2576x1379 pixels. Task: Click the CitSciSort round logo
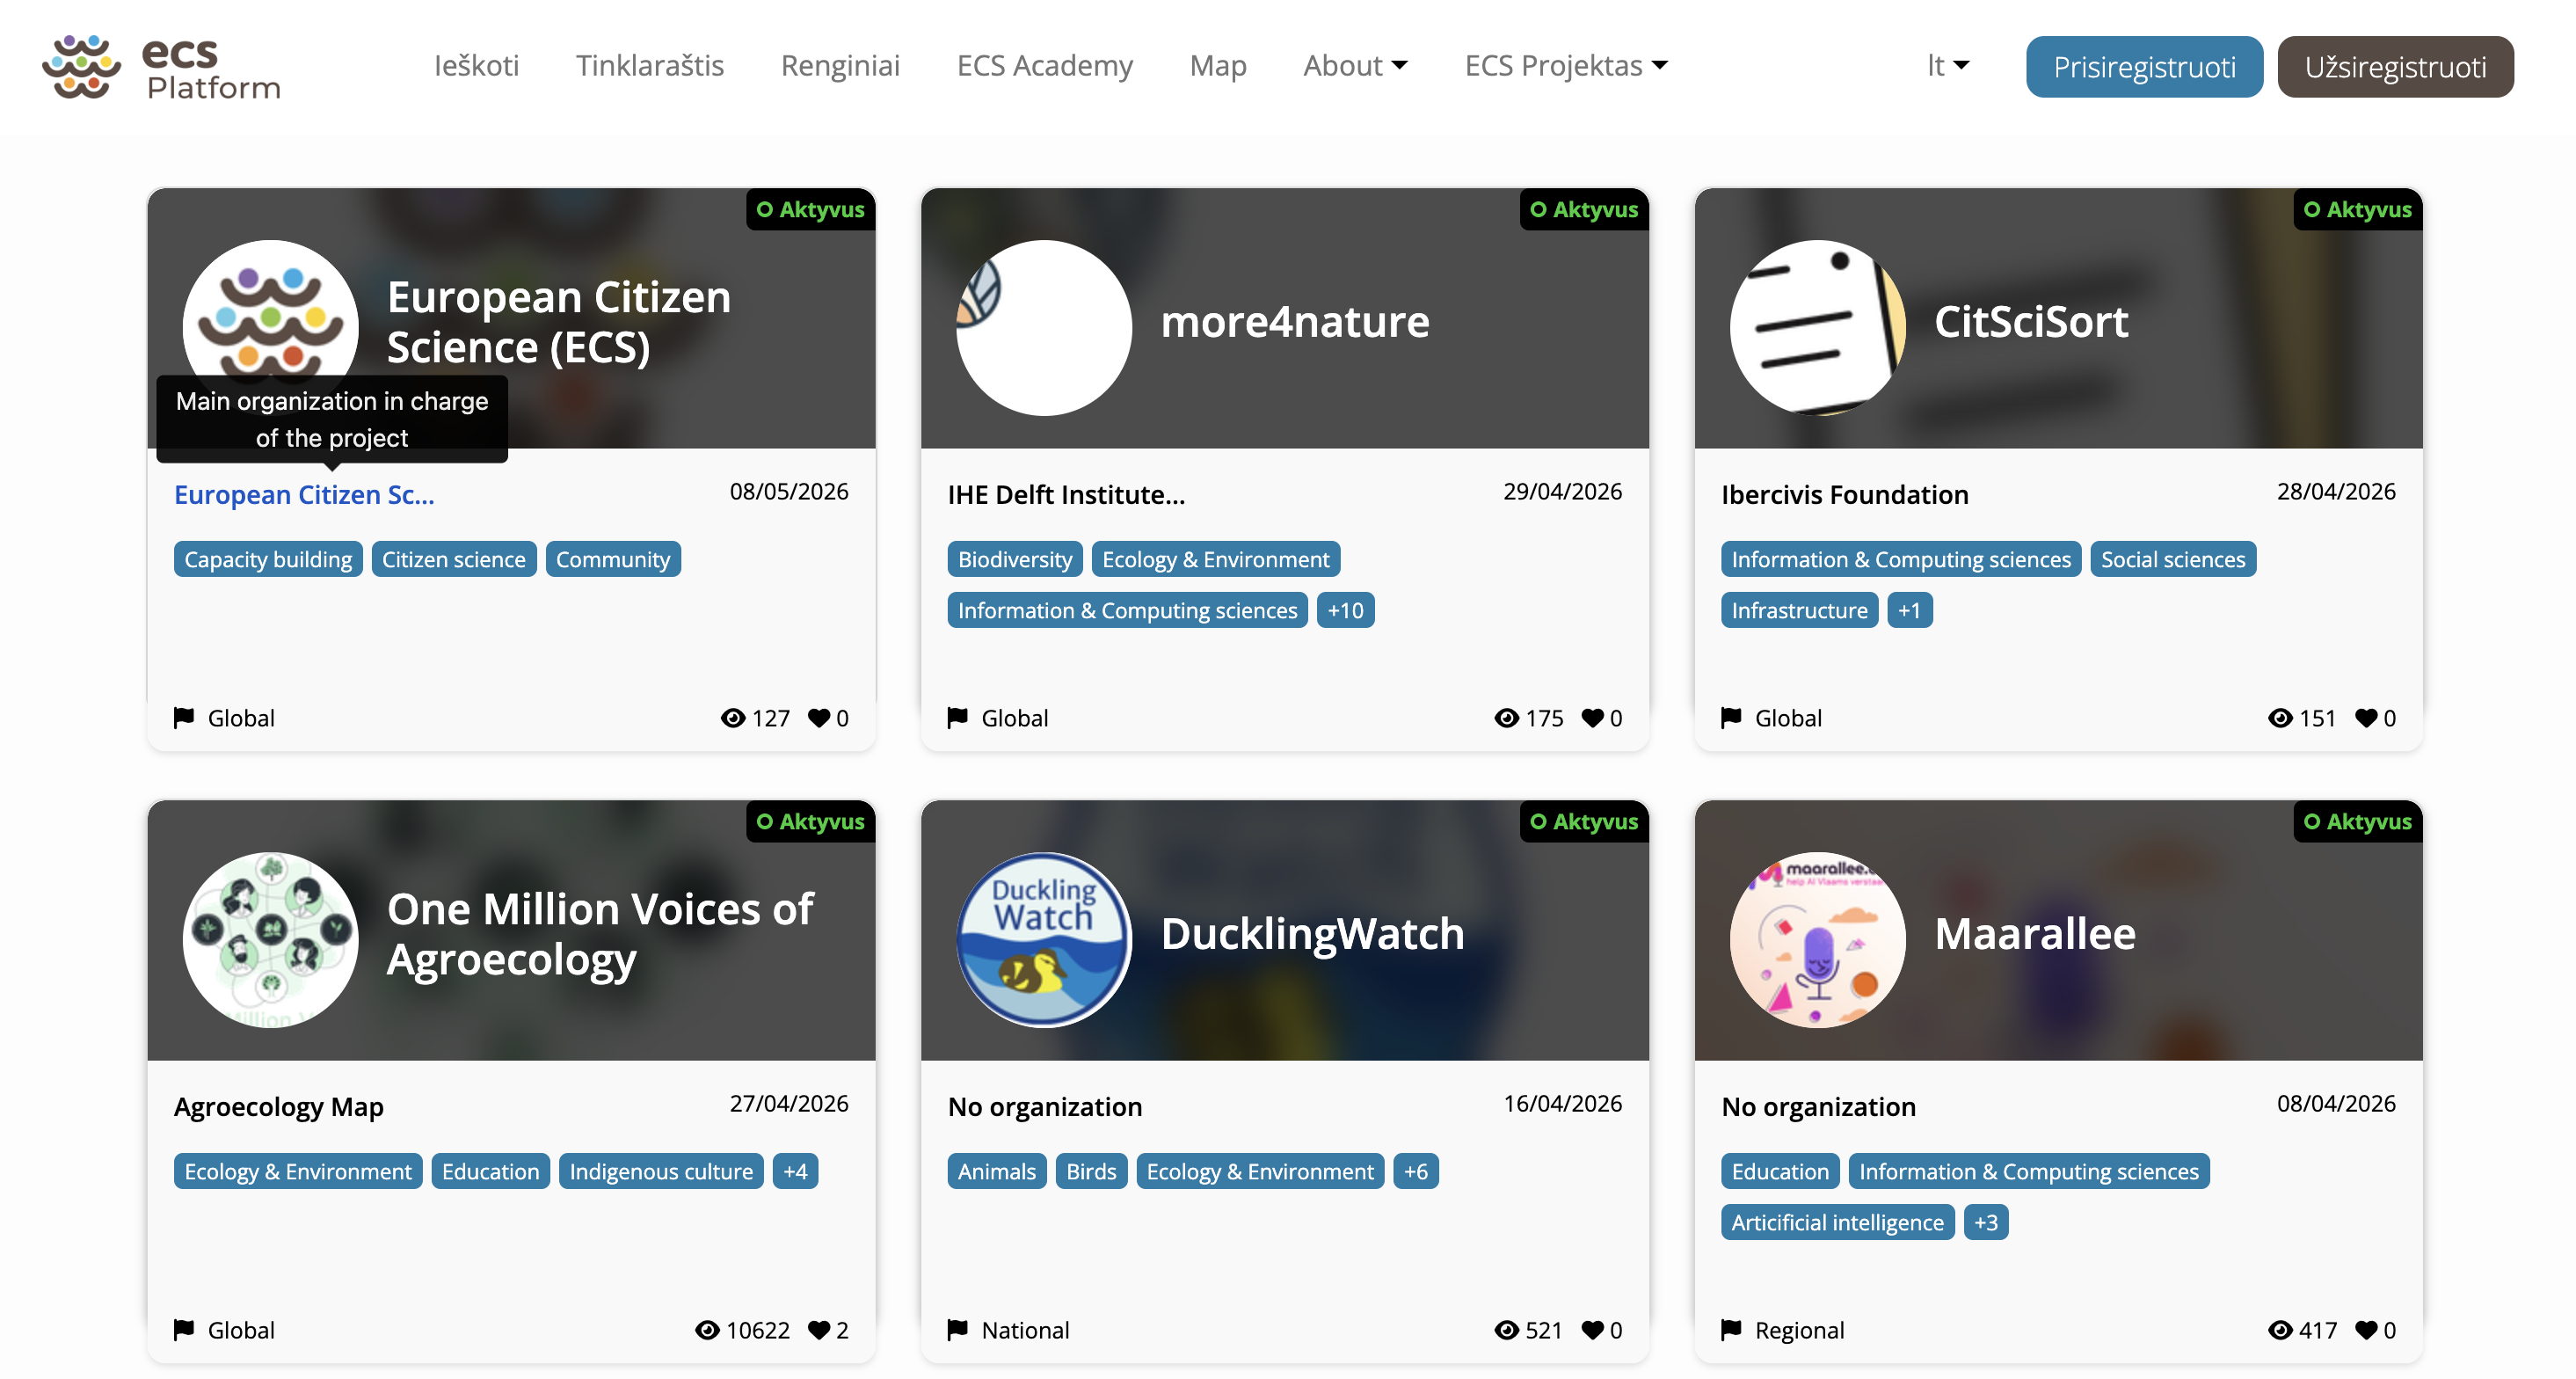(1818, 327)
